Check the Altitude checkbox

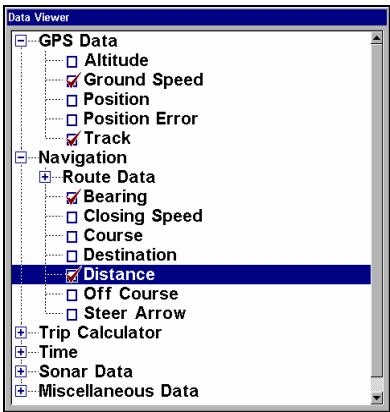point(72,62)
